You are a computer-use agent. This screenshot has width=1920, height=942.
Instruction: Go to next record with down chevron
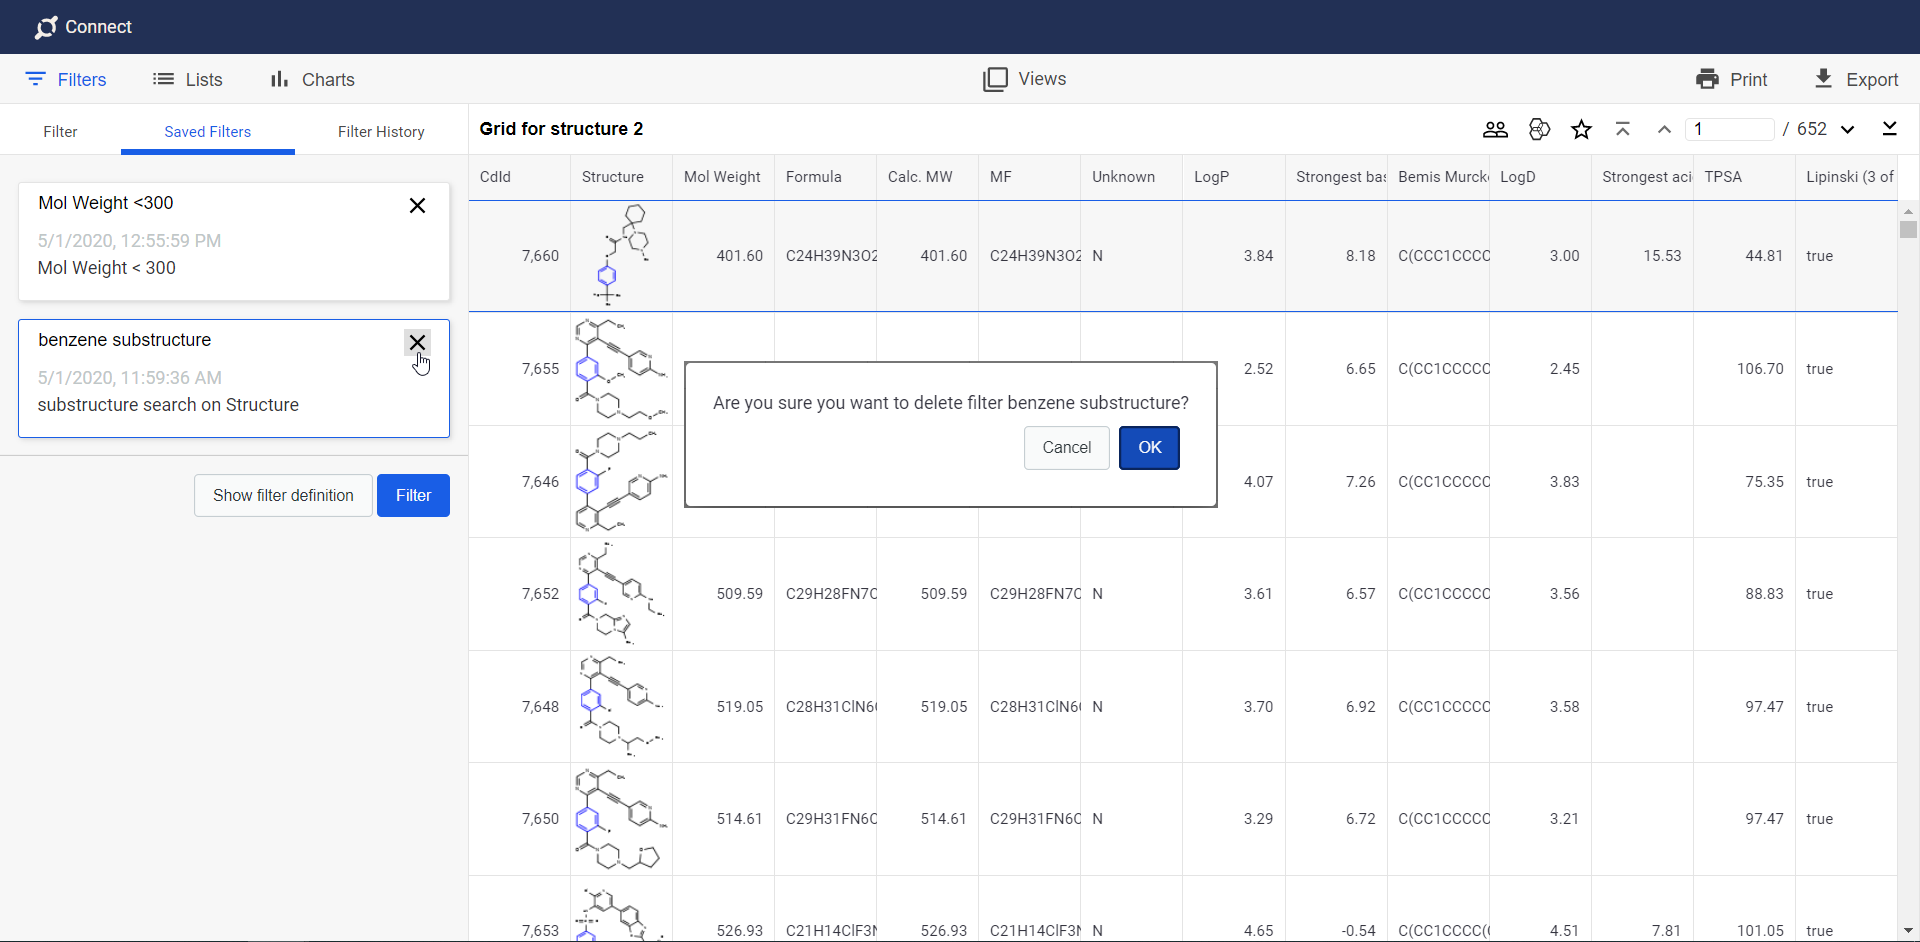(x=1848, y=129)
